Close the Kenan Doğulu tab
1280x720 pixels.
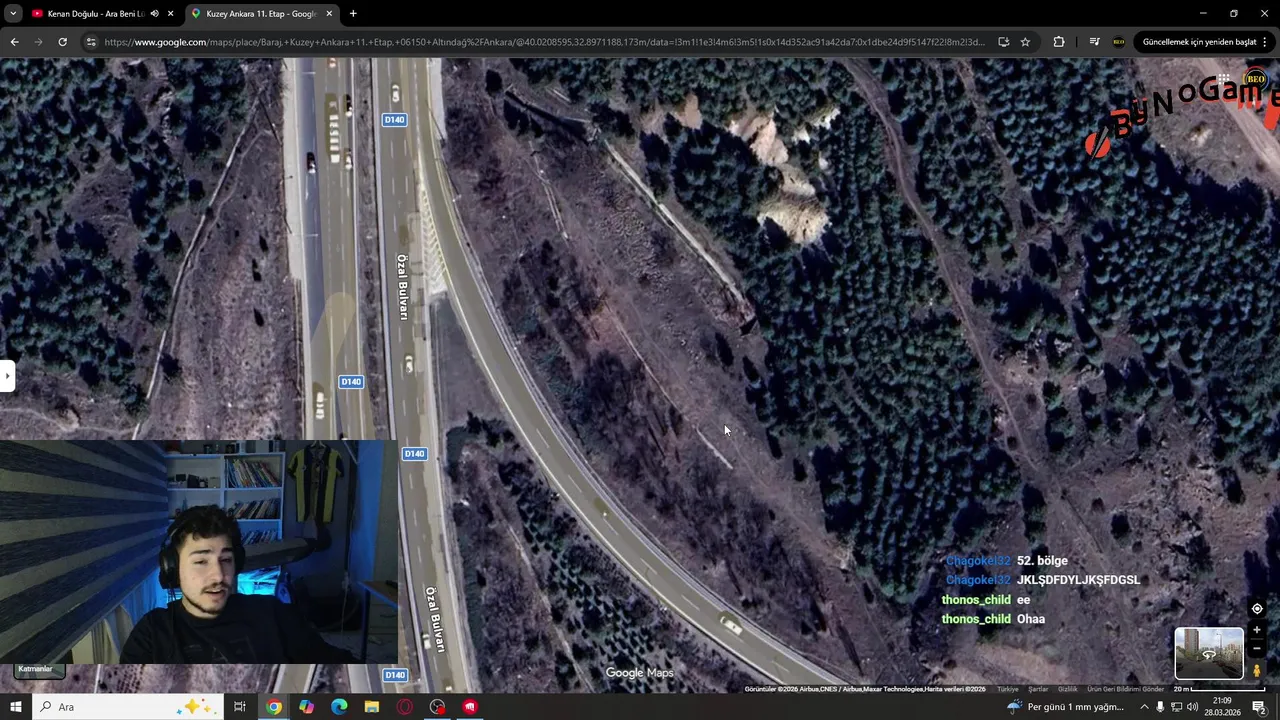coord(171,14)
